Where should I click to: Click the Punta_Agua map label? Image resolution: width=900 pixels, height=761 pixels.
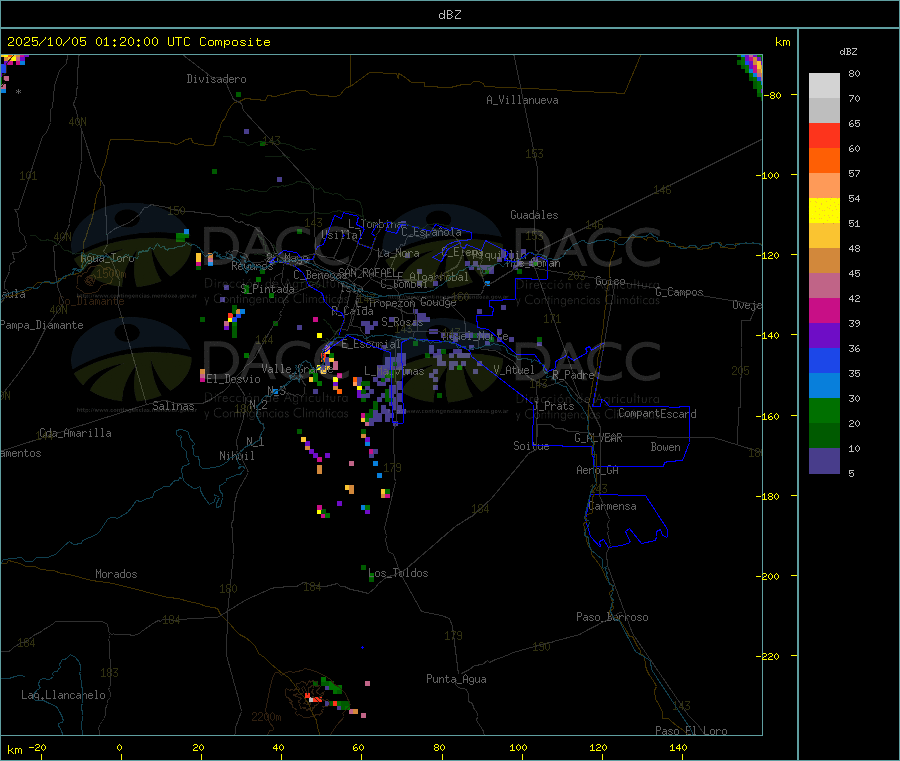point(456,679)
